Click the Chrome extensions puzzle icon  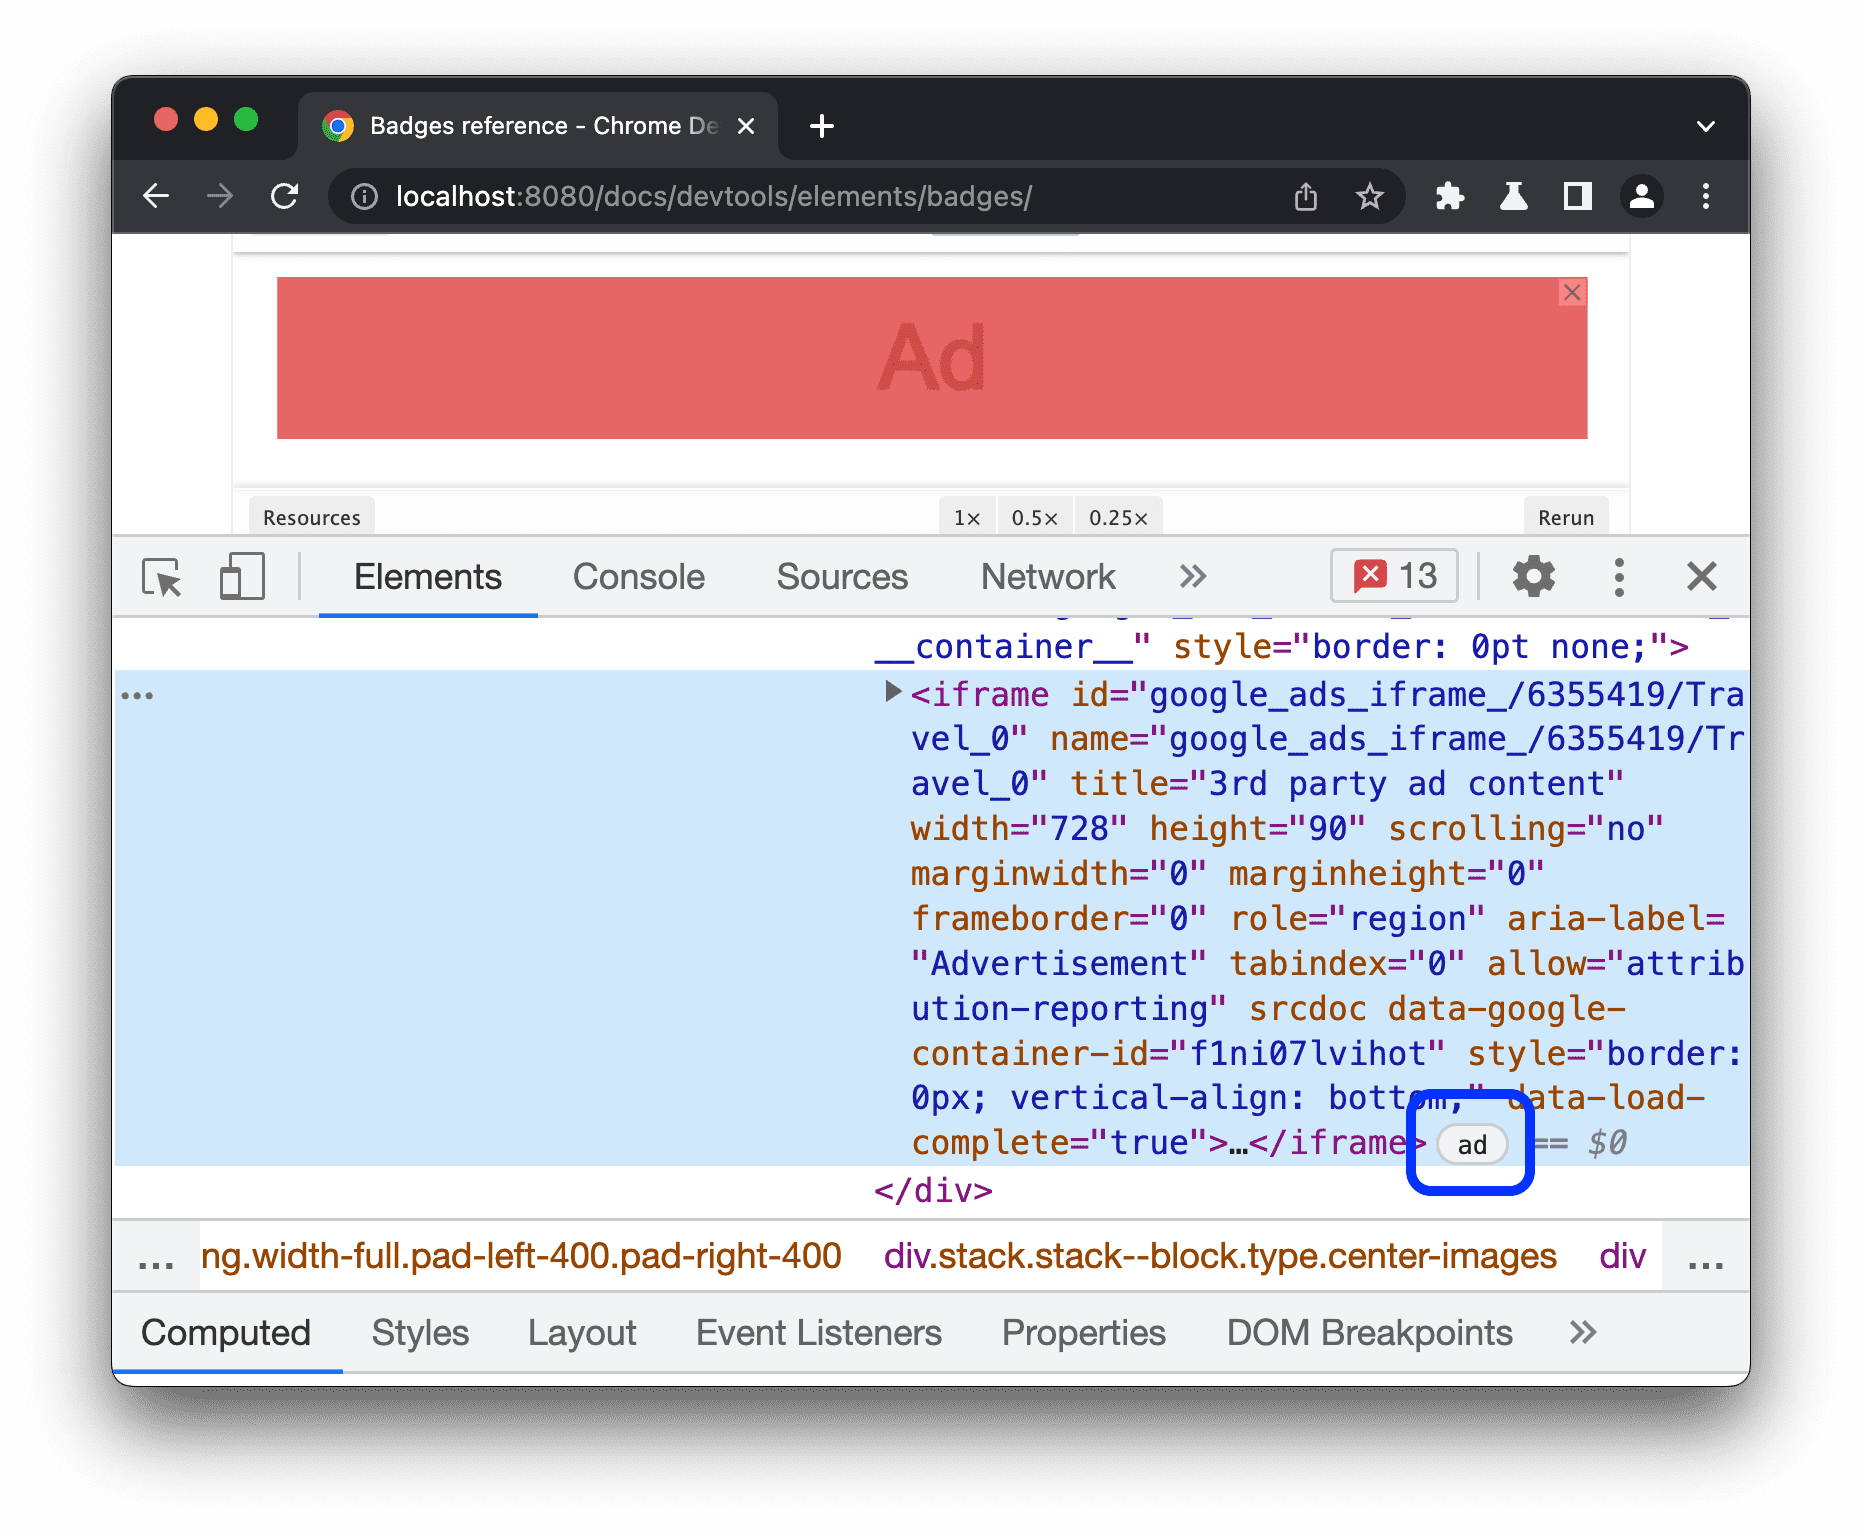pos(1449,196)
